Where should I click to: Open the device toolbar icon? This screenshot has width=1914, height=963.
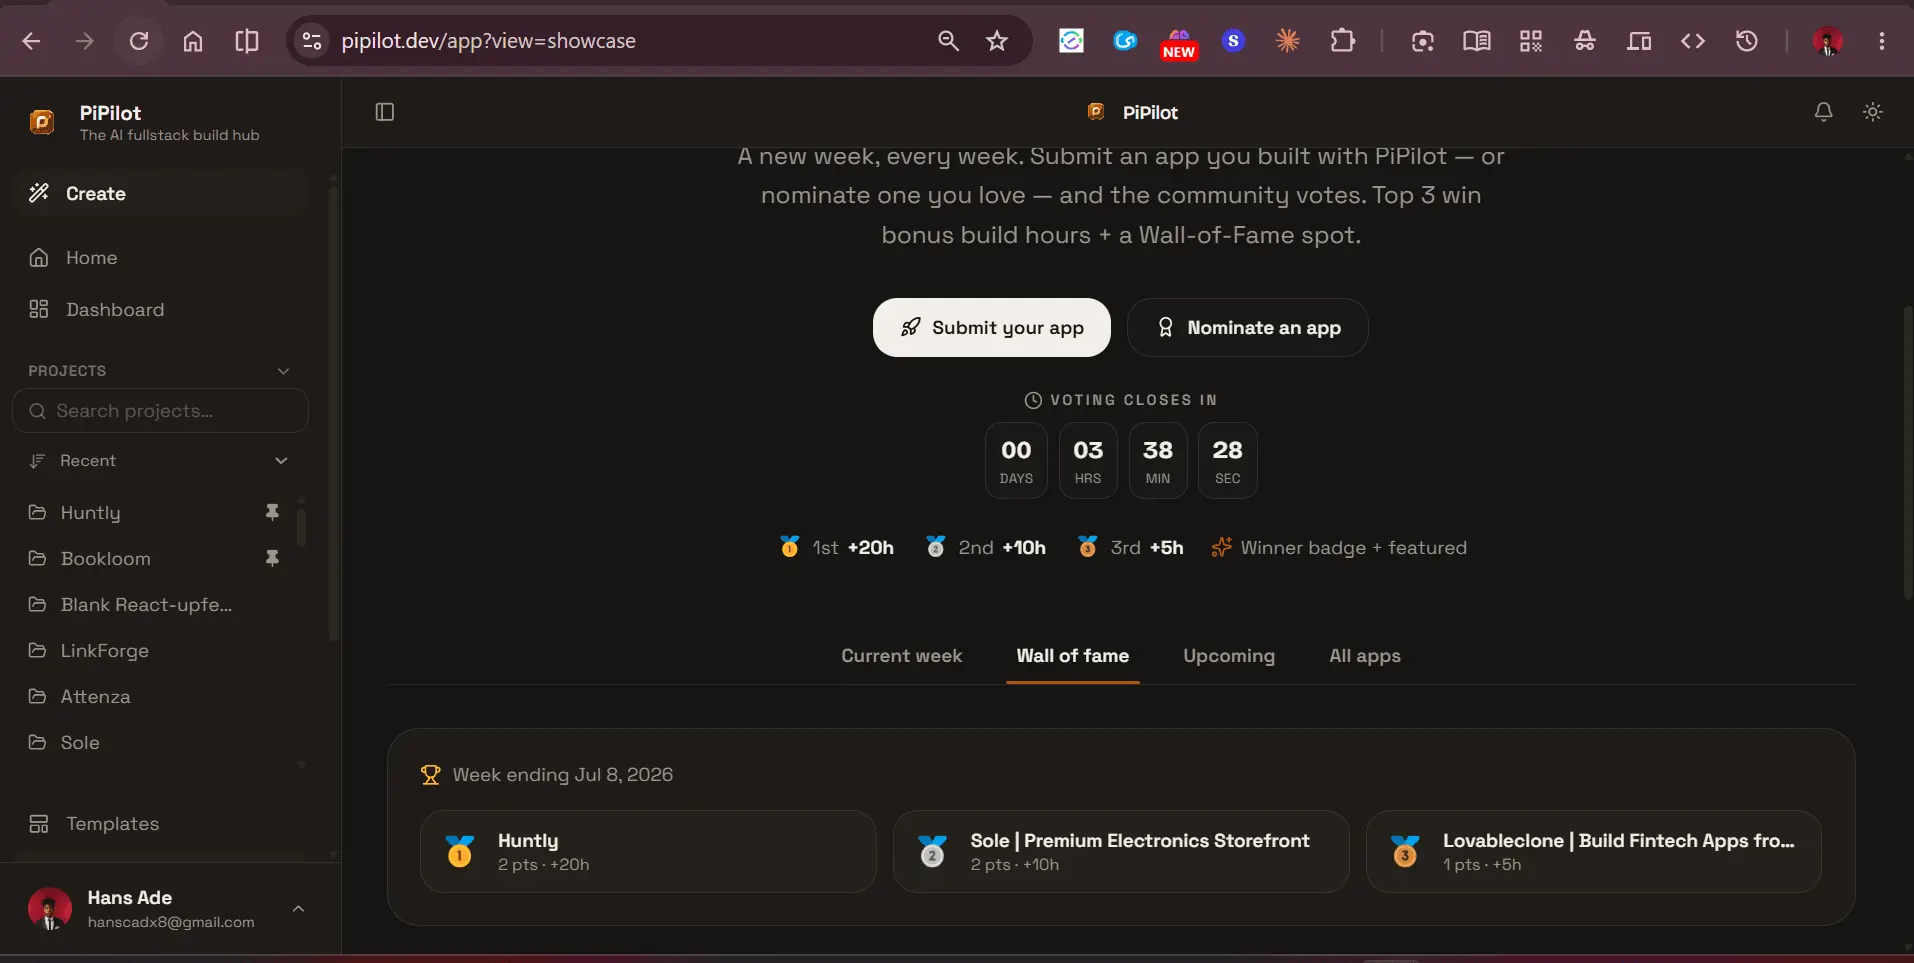coord(1639,41)
